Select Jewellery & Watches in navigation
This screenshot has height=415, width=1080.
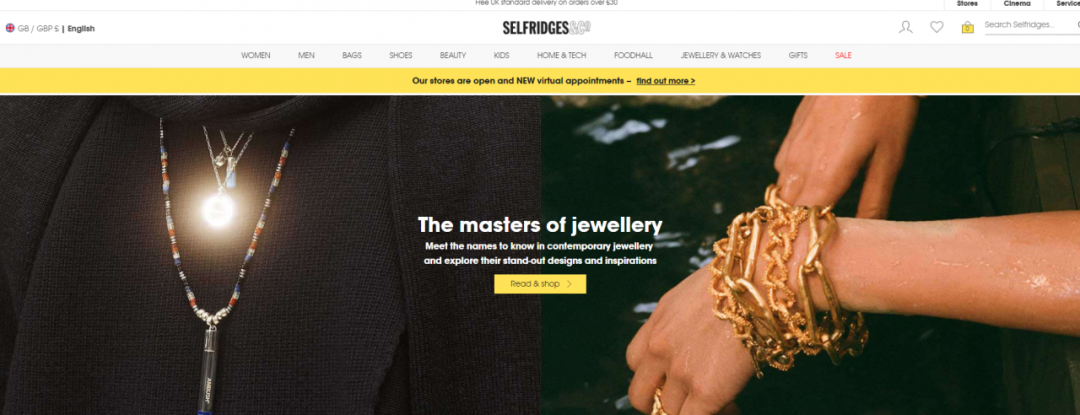(720, 56)
